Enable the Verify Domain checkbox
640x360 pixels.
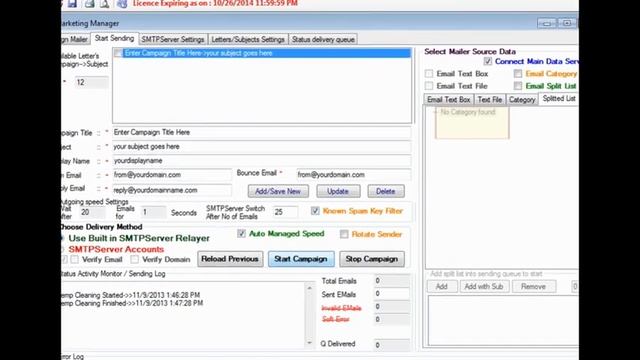[134, 260]
